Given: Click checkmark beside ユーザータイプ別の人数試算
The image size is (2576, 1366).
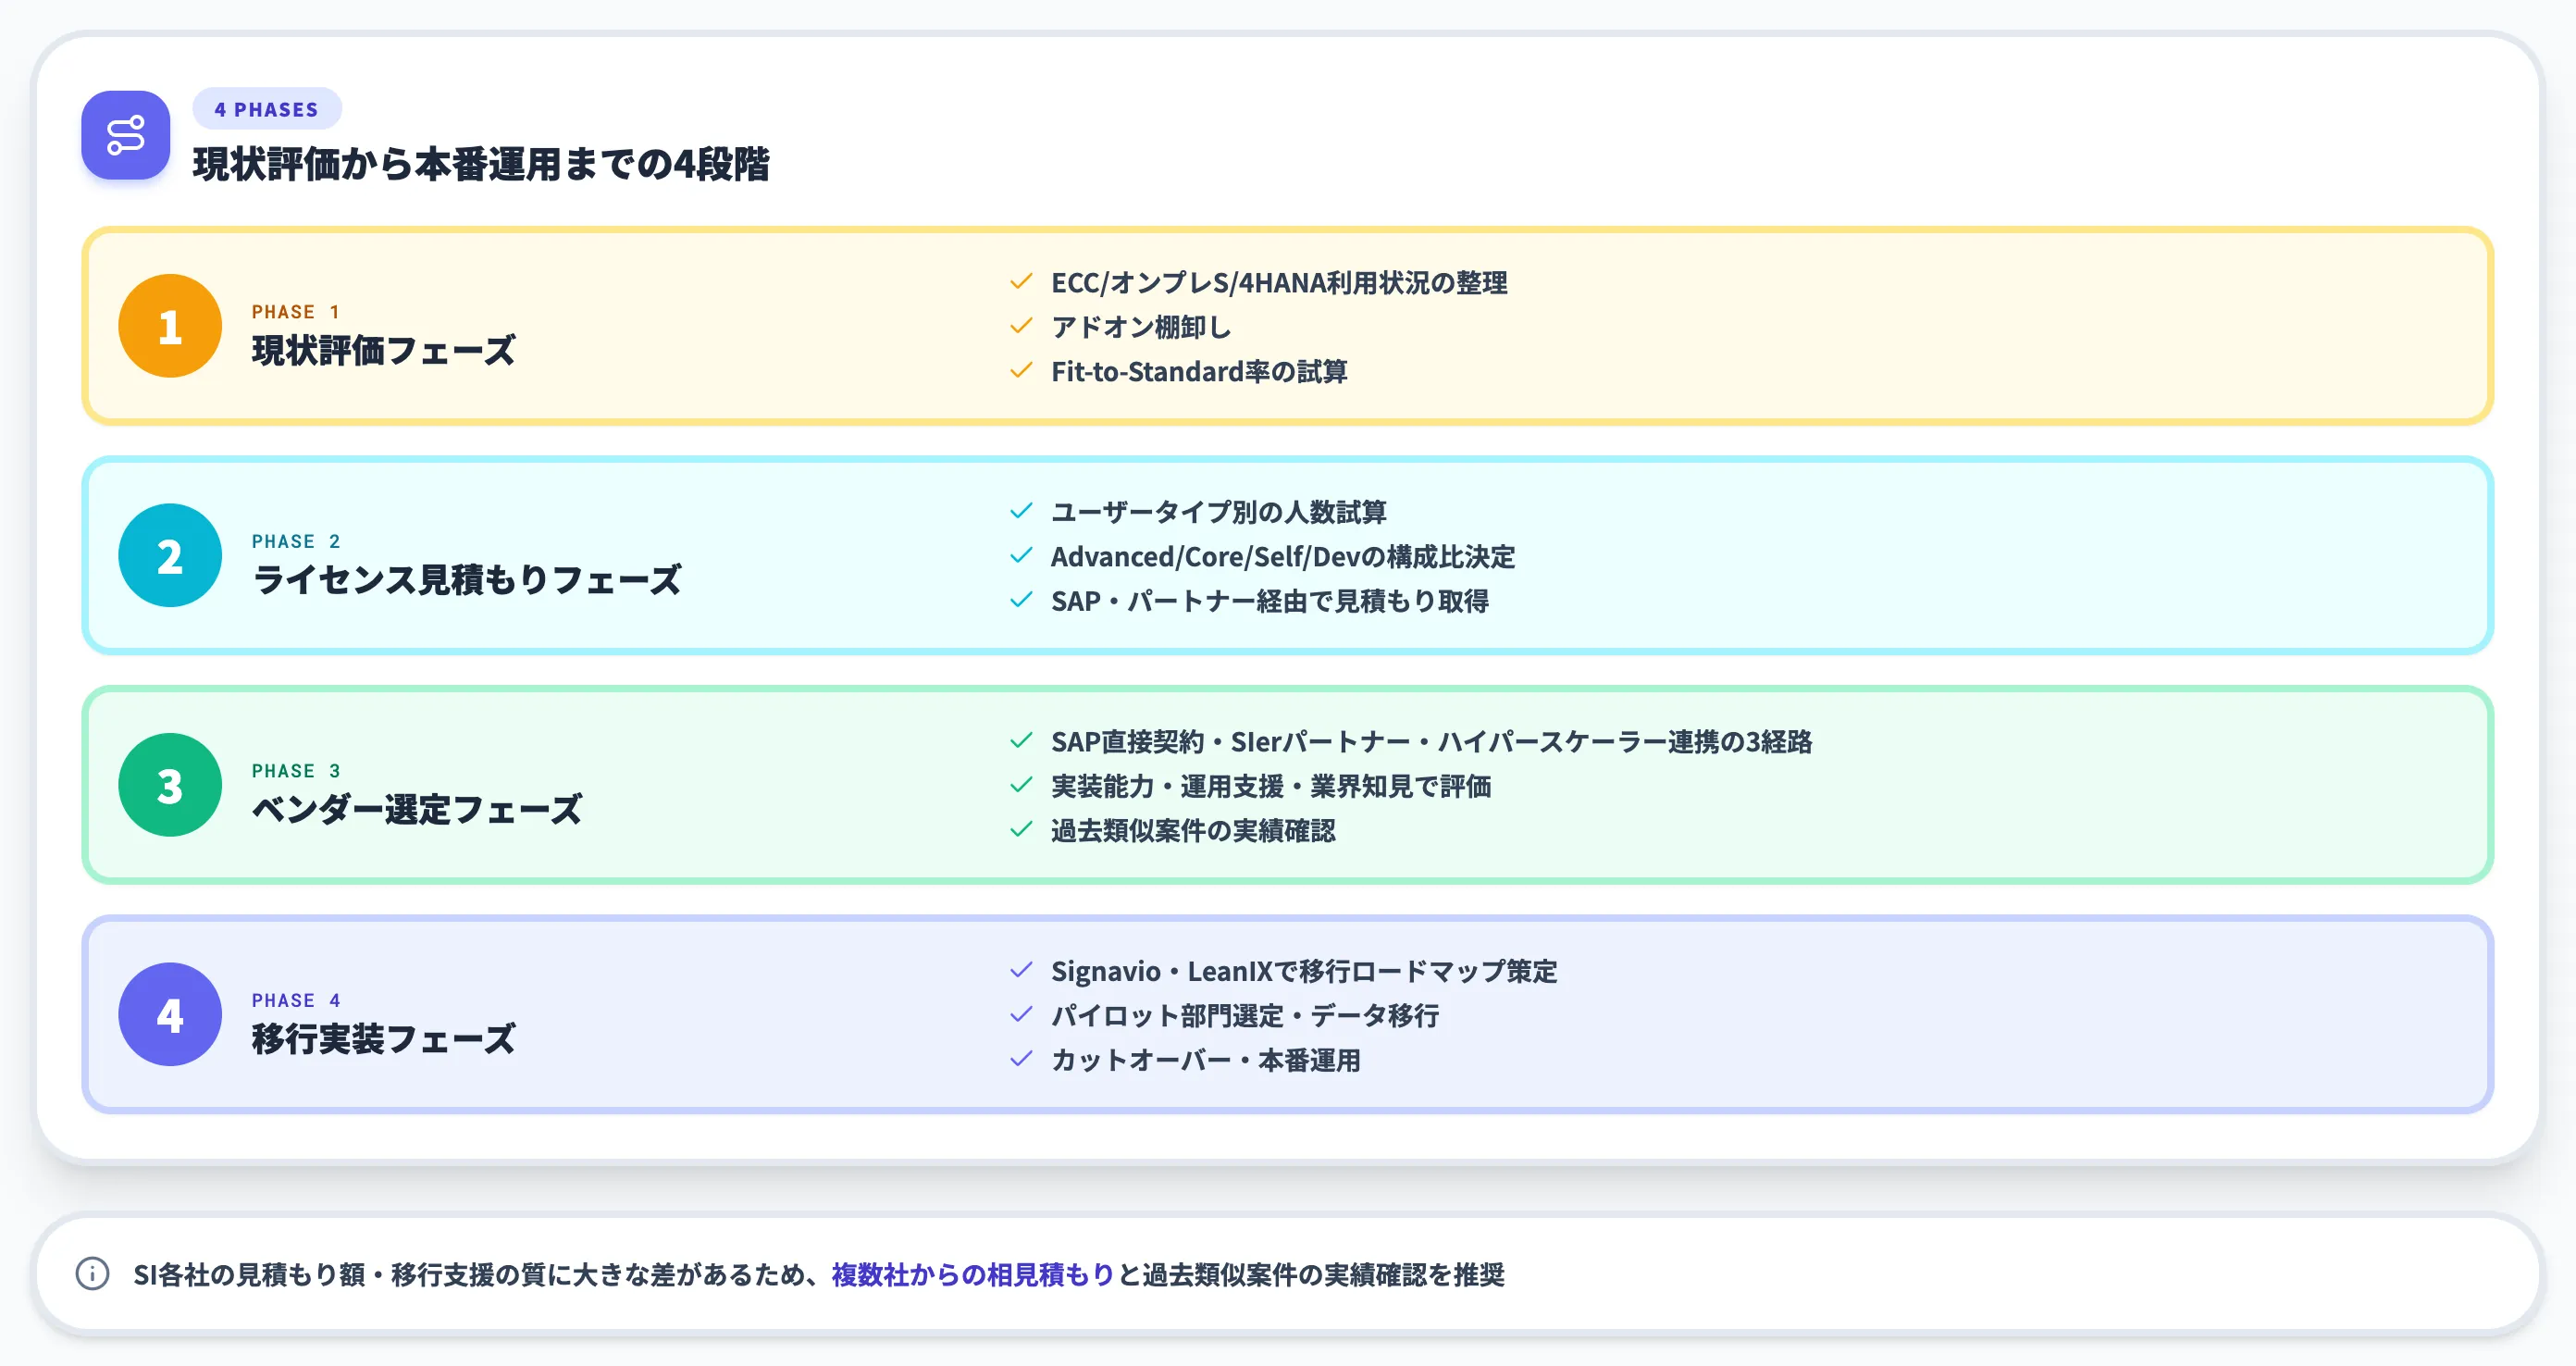Looking at the screenshot, I should click(x=1021, y=511).
